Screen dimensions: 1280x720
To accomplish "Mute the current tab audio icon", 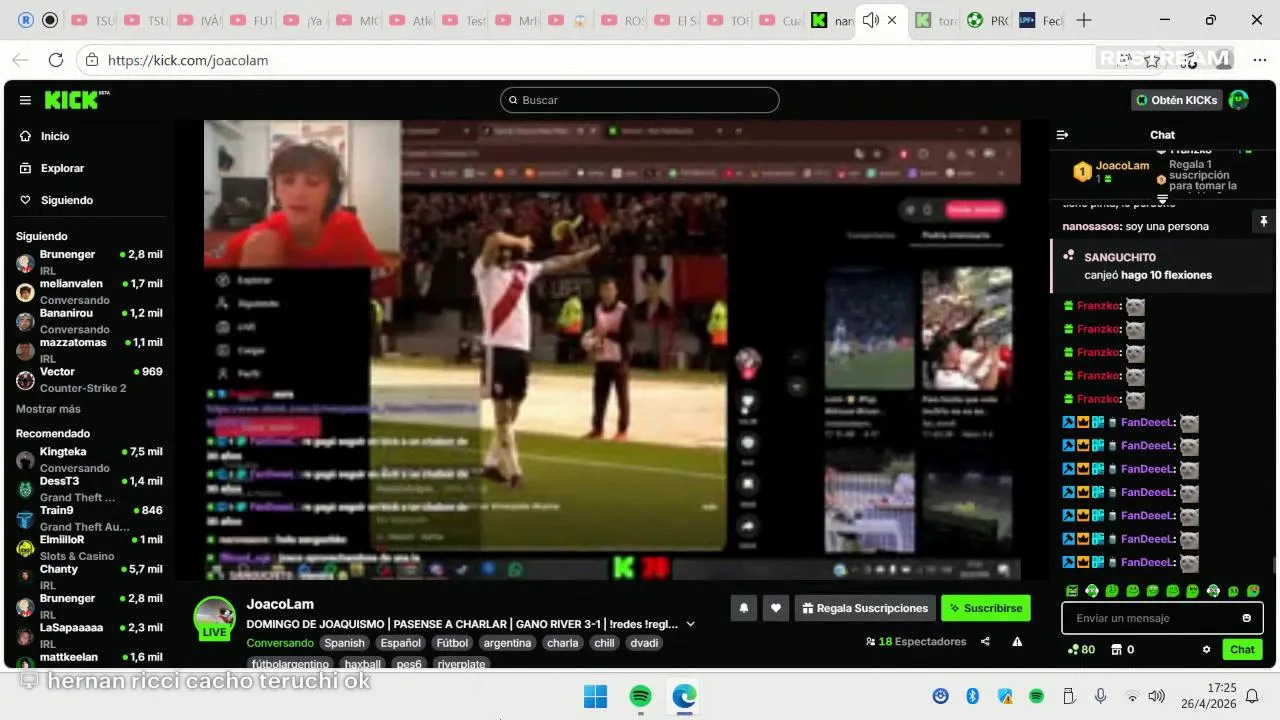I will coord(870,20).
